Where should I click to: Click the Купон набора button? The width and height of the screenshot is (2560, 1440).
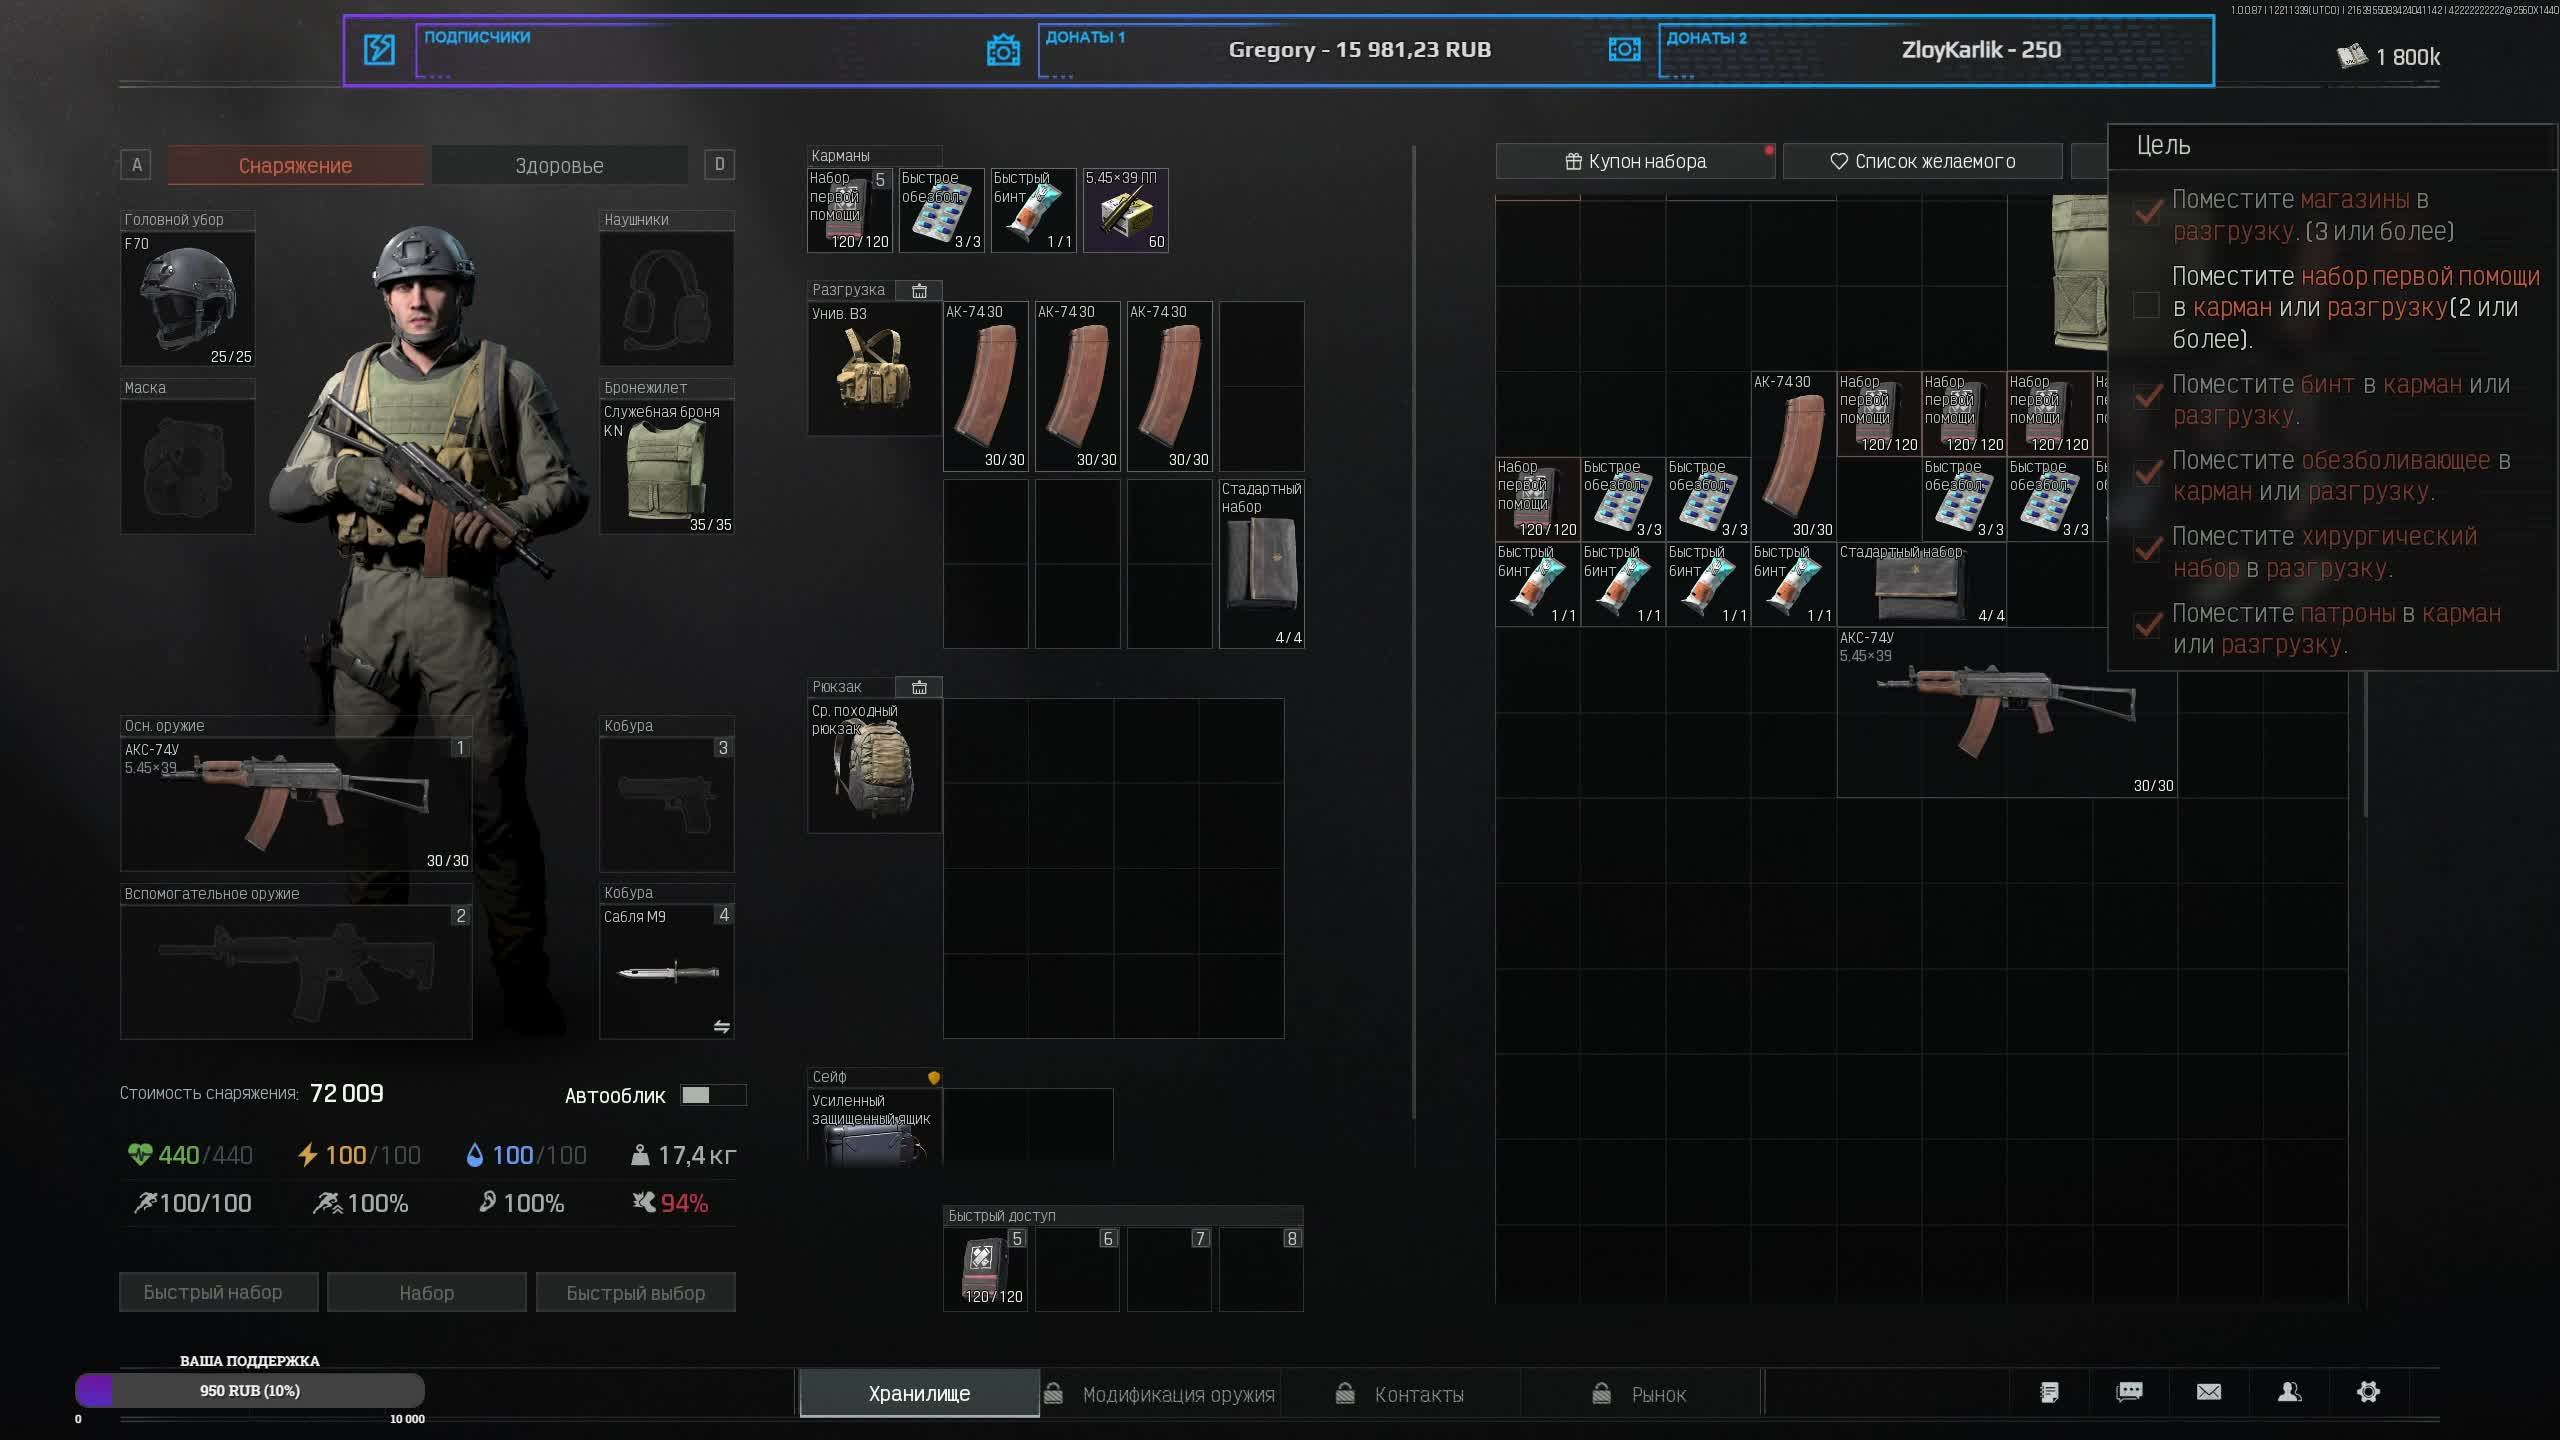point(1635,161)
